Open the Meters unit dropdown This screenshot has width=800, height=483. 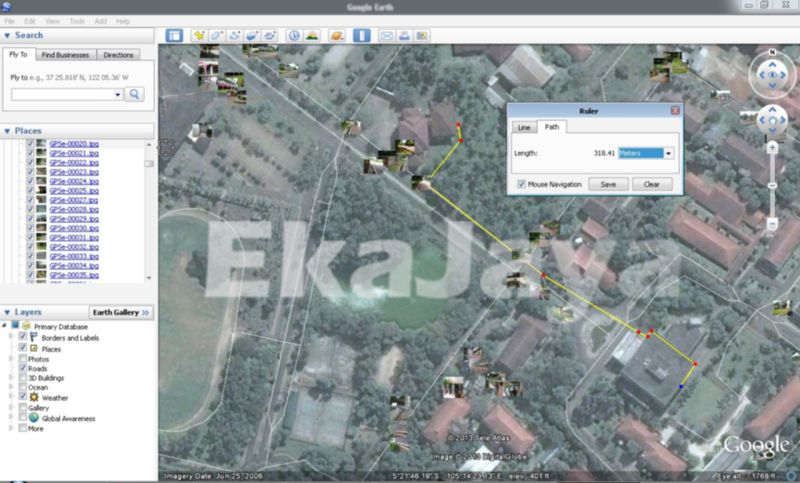[669, 153]
